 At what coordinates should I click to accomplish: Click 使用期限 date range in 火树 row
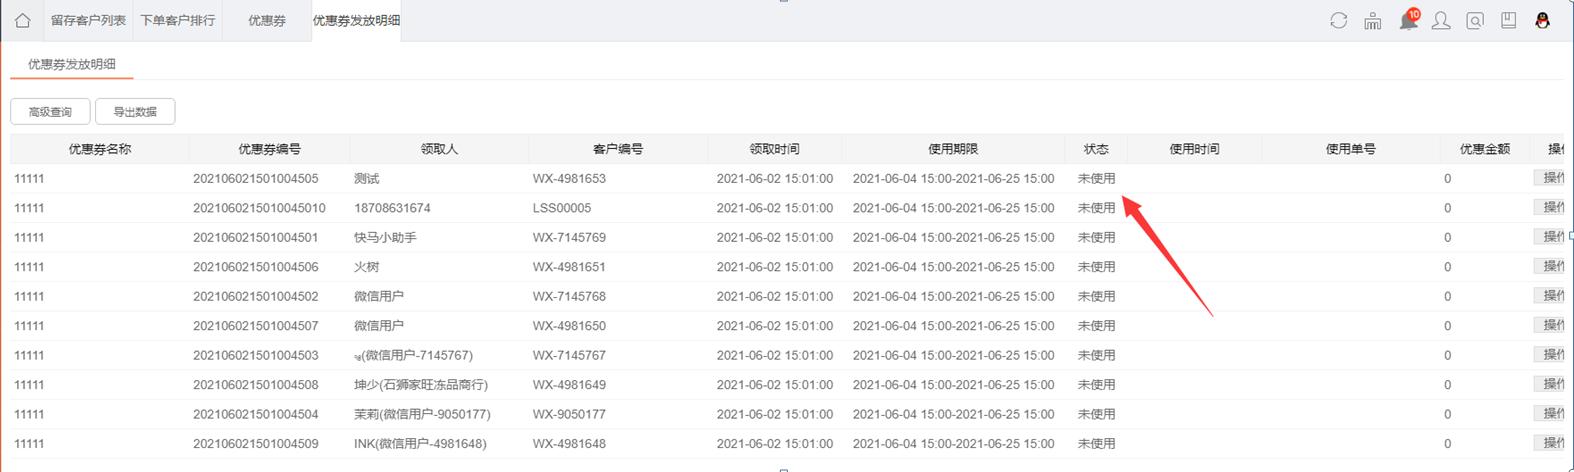(953, 267)
